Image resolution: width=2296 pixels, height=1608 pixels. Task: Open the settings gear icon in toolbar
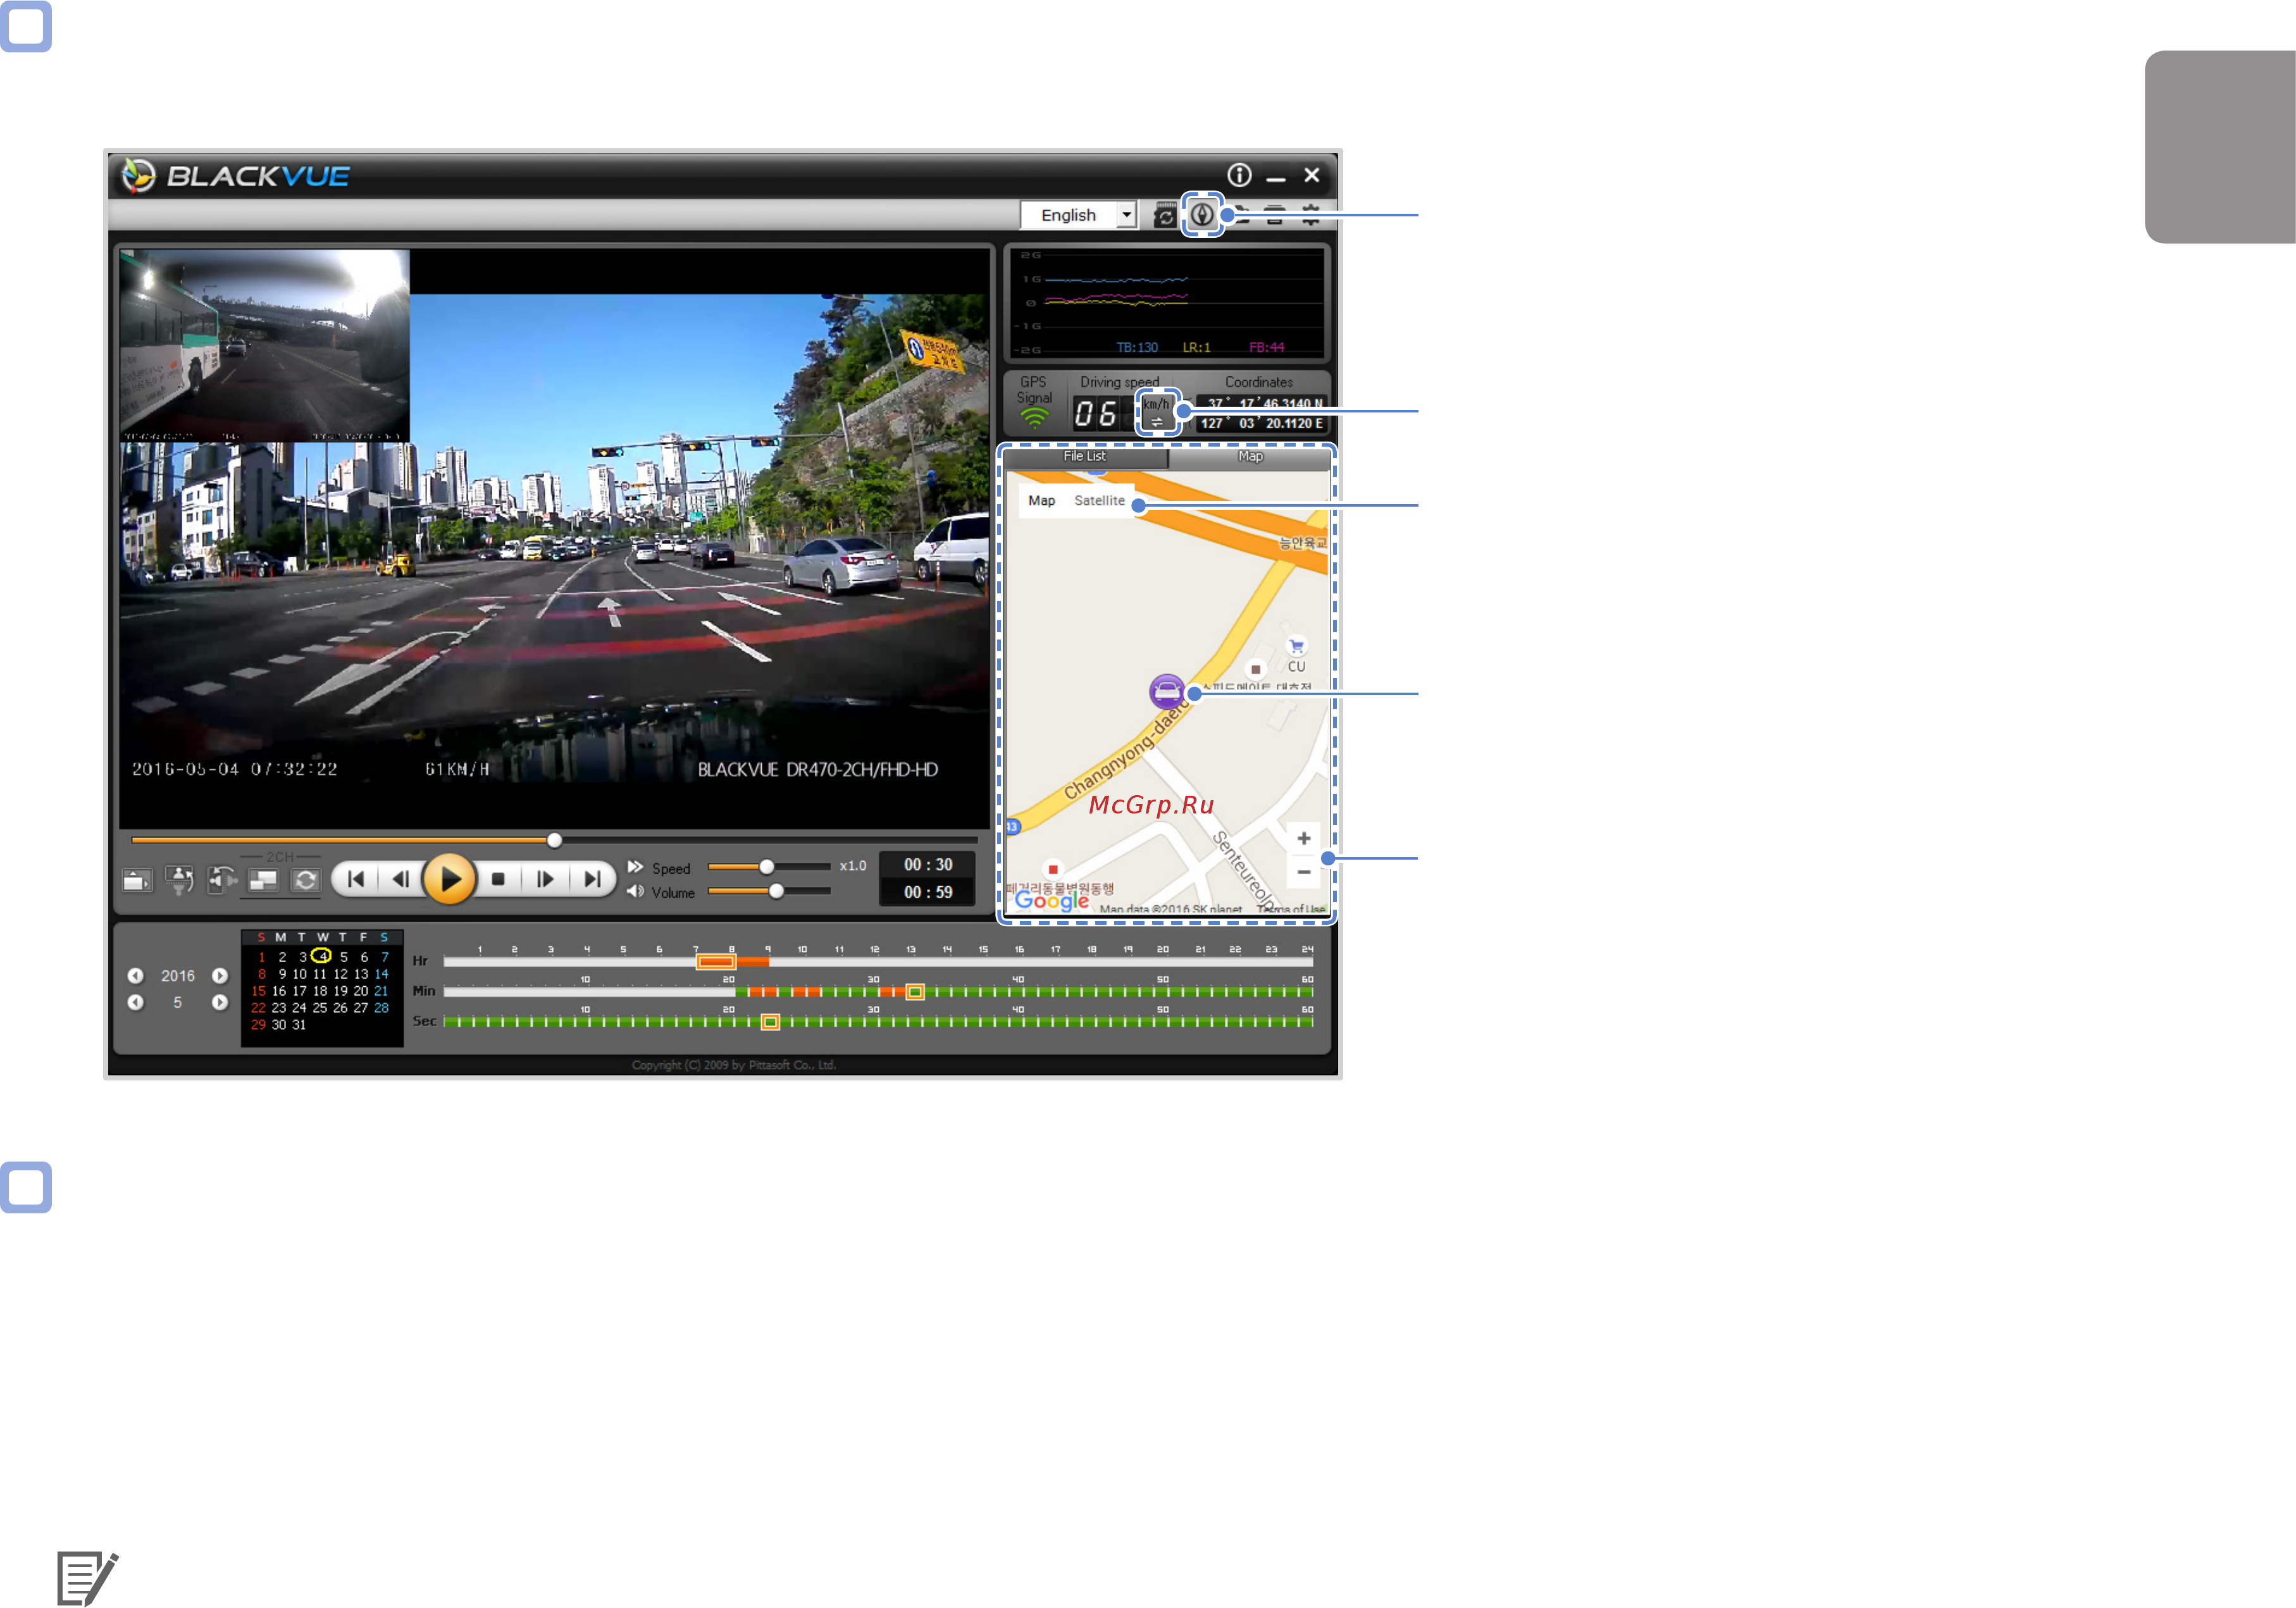click(1310, 215)
